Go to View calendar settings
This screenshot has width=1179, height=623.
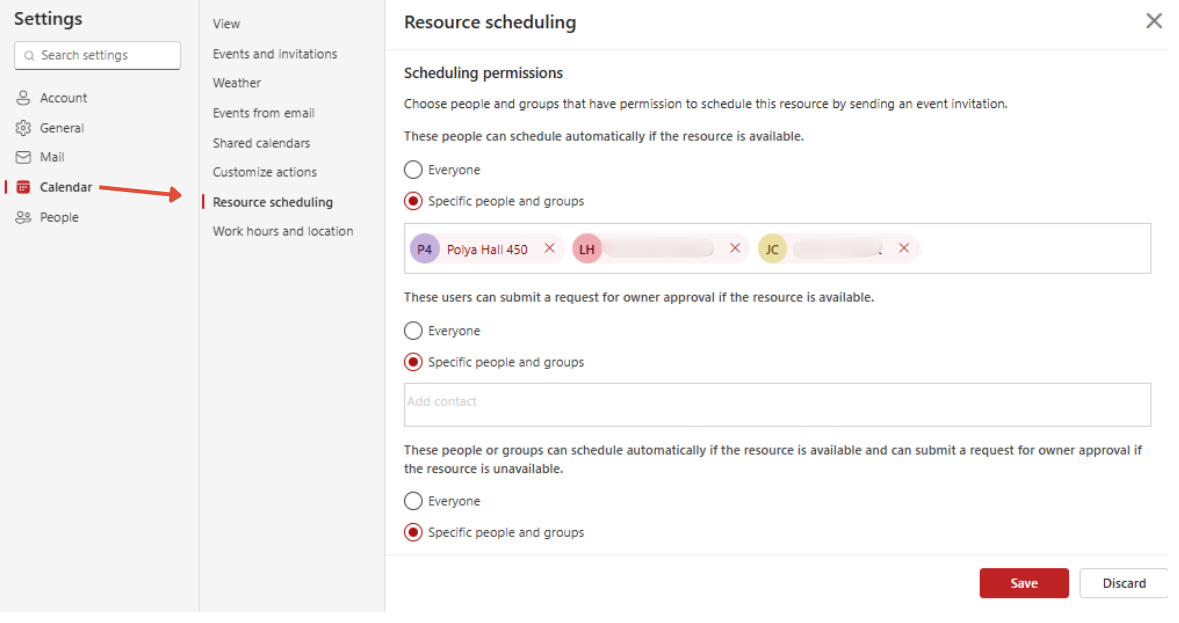click(x=226, y=24)
